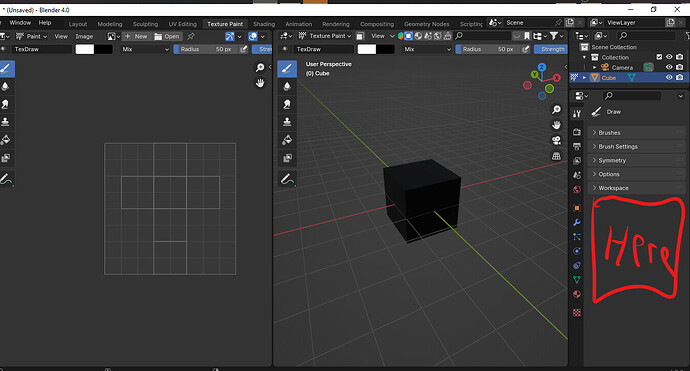Open the Window menu

20,23
